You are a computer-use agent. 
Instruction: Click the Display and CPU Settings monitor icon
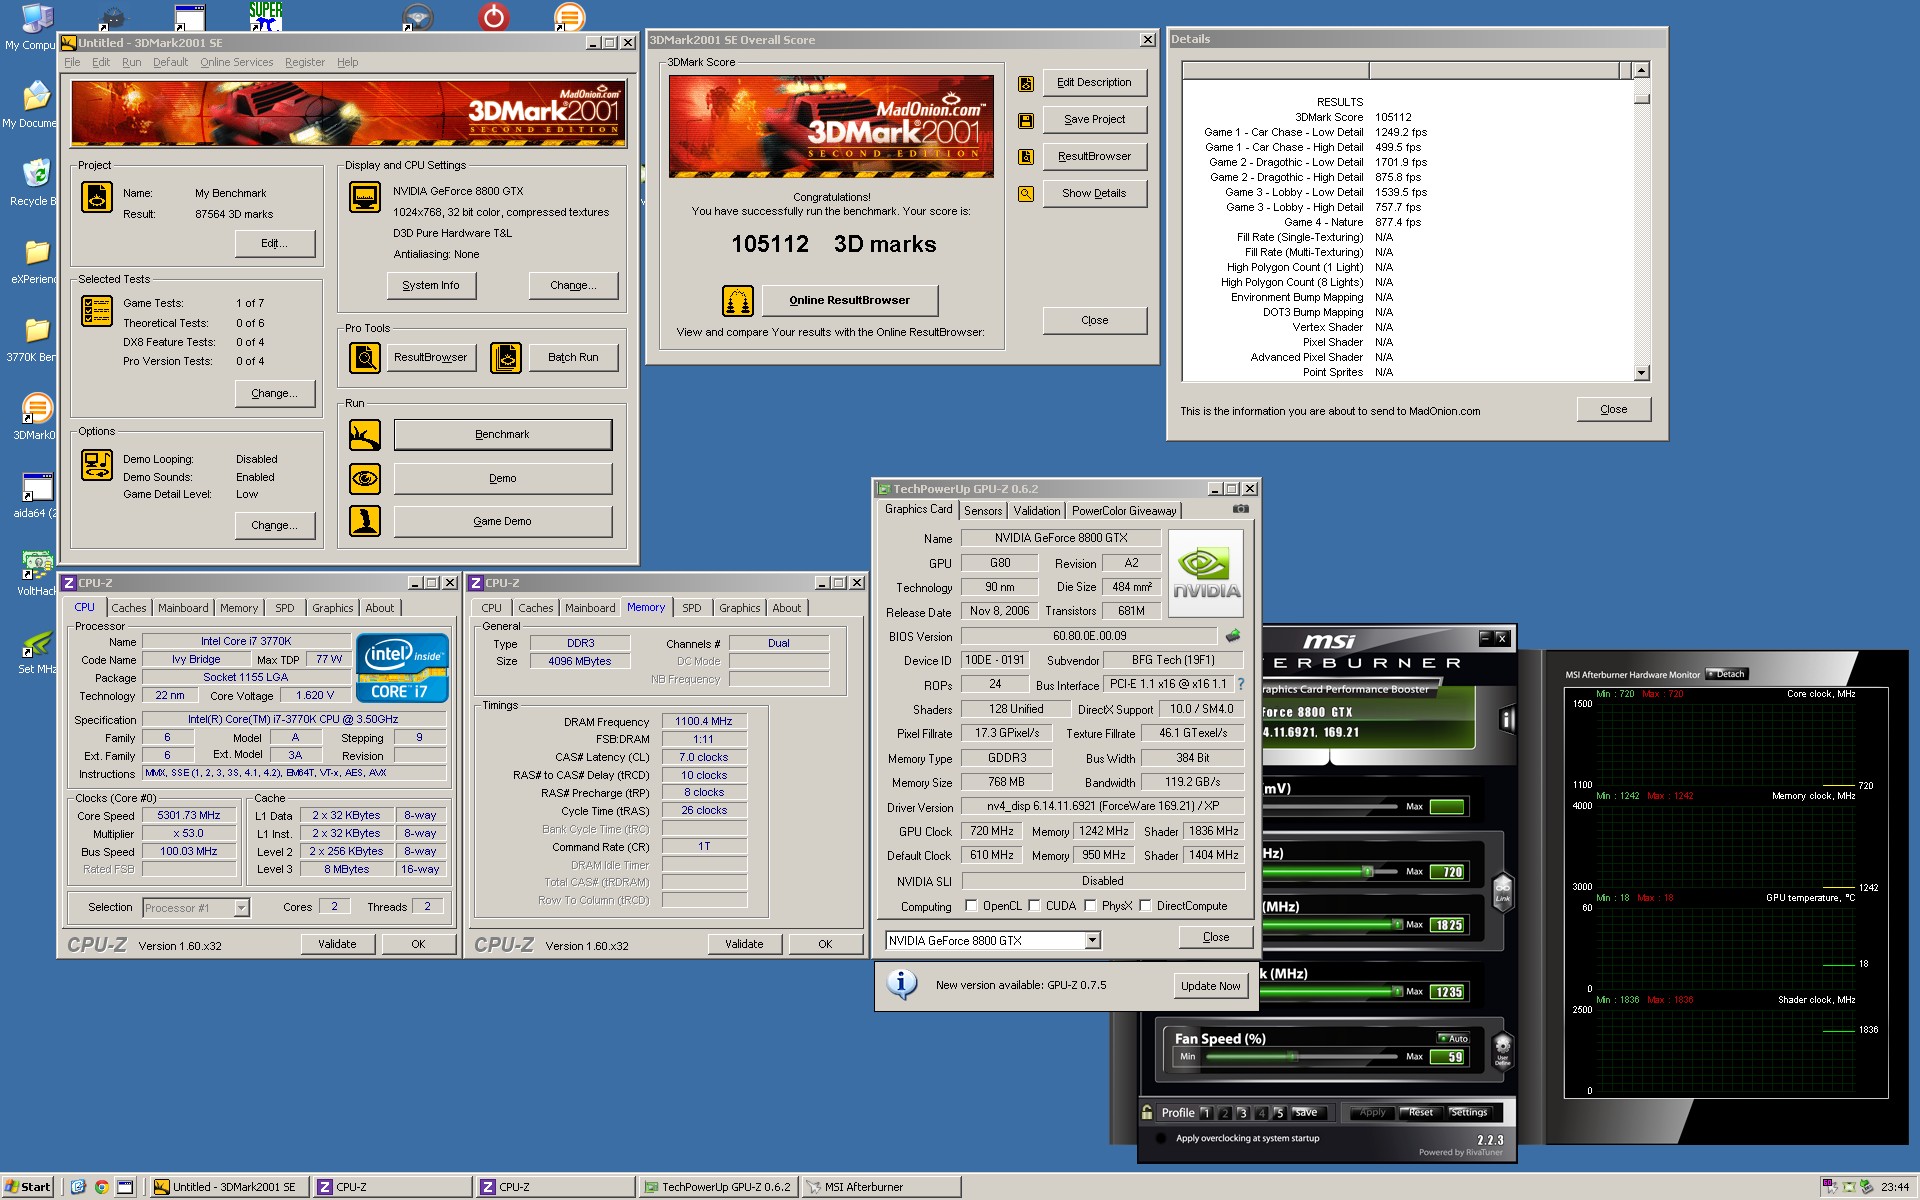pos(365,196)
